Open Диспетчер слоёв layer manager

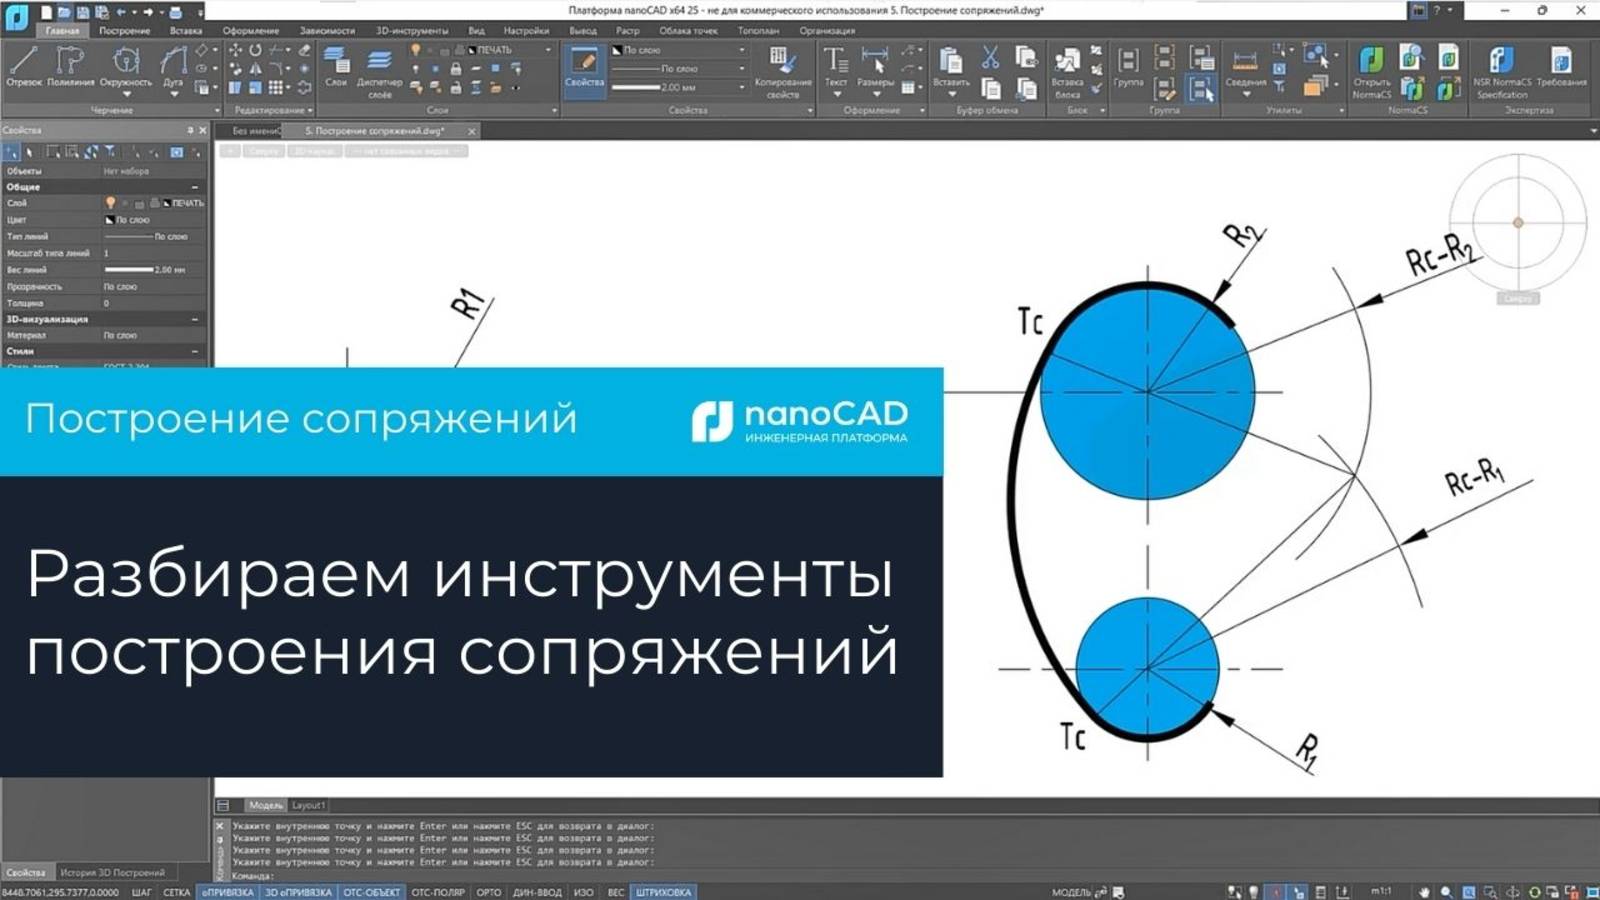coord(380,72)
